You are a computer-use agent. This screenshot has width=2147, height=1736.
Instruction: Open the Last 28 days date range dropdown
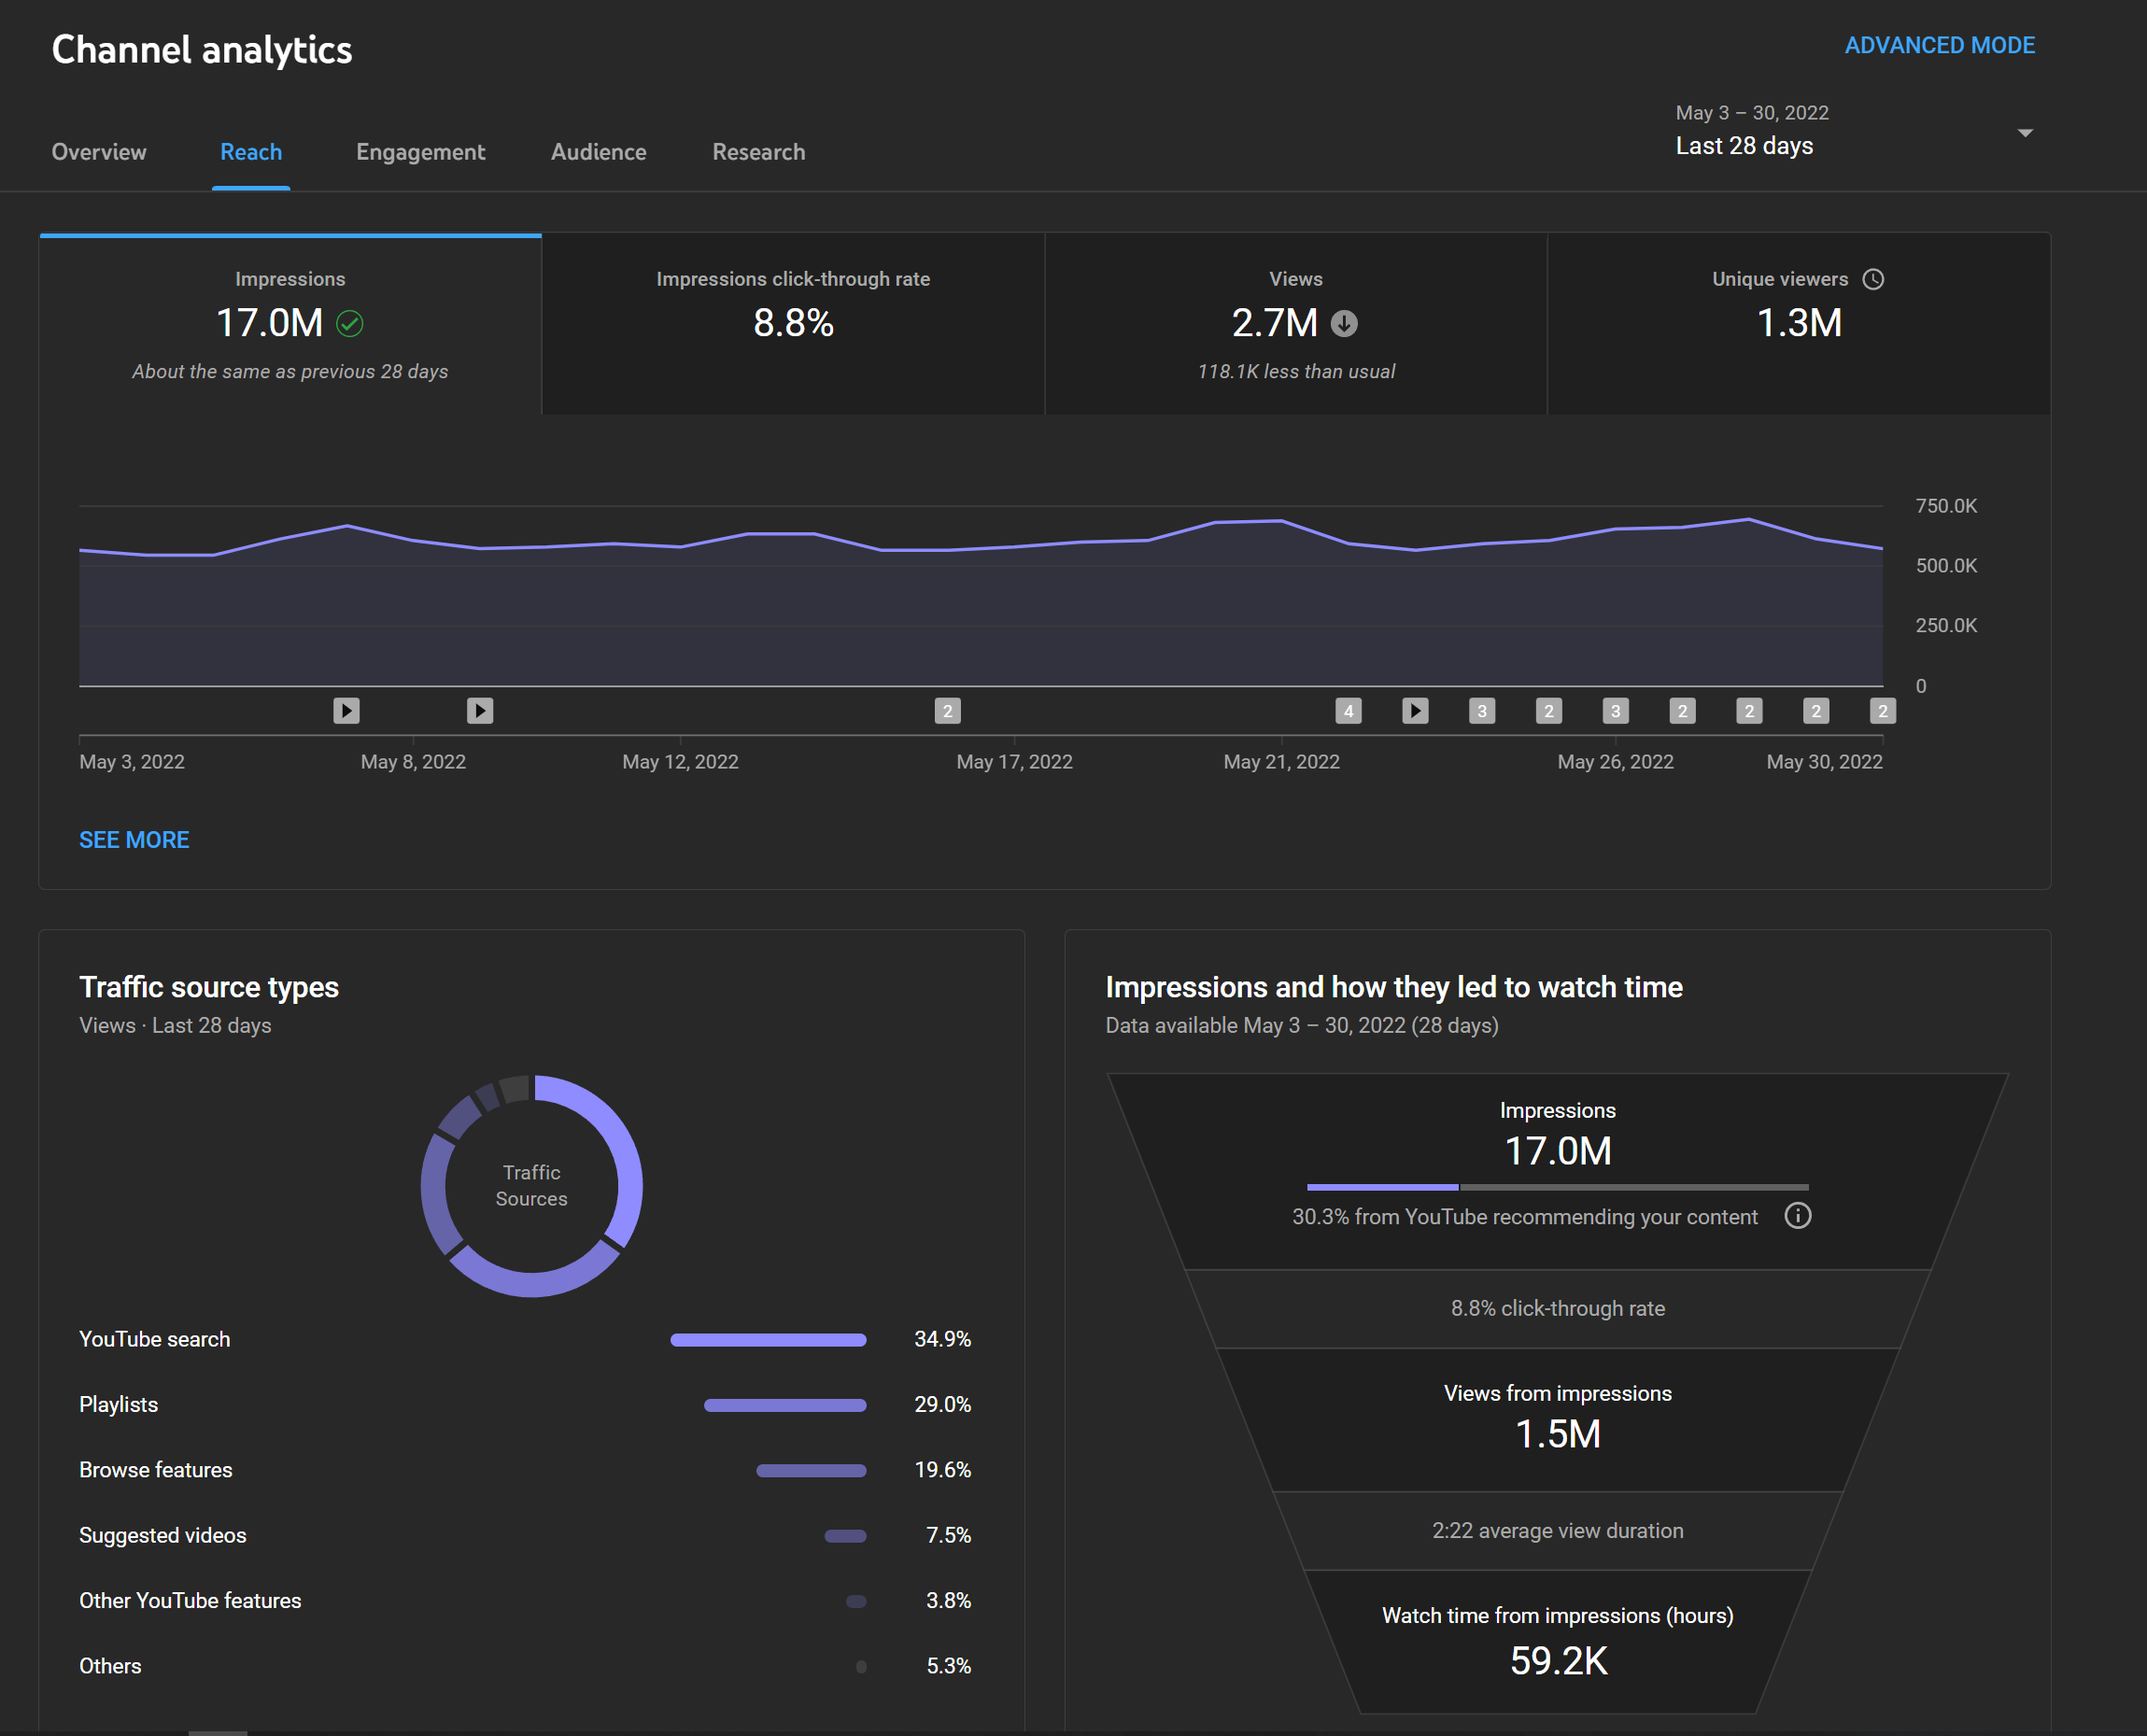pyautogui.click(x=1855, y=131)
